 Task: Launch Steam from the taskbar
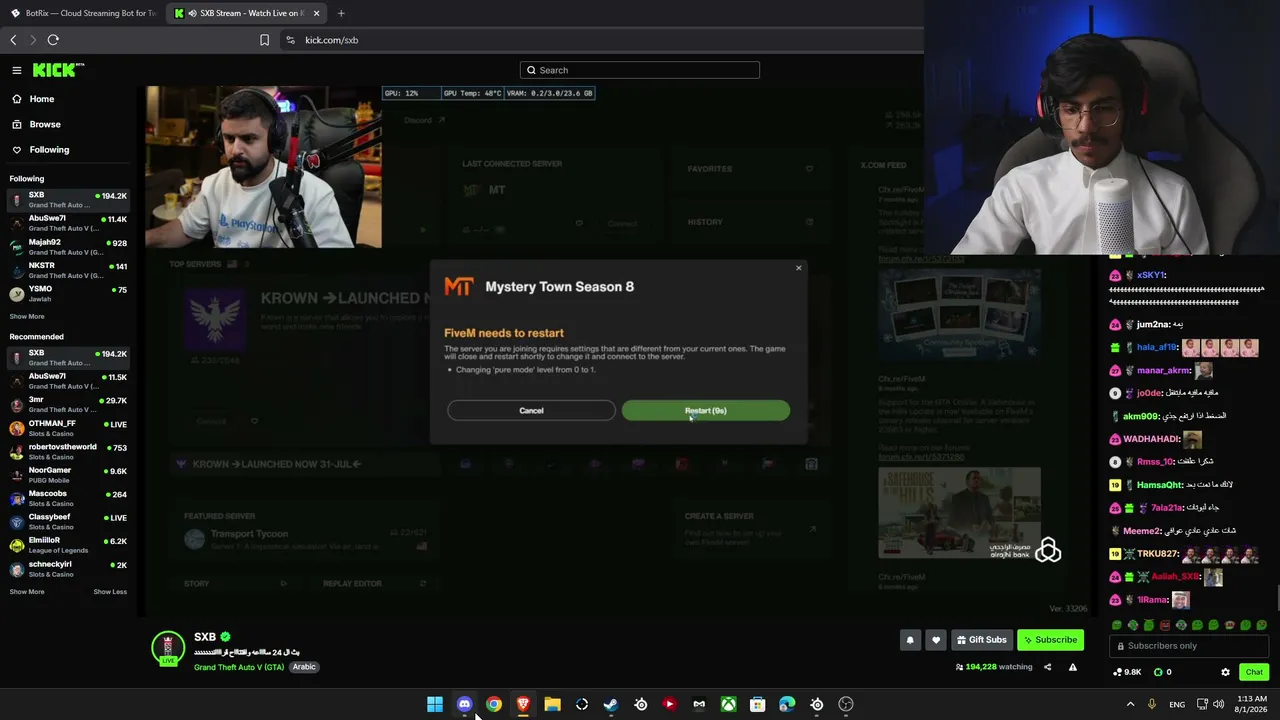(611, 704)
